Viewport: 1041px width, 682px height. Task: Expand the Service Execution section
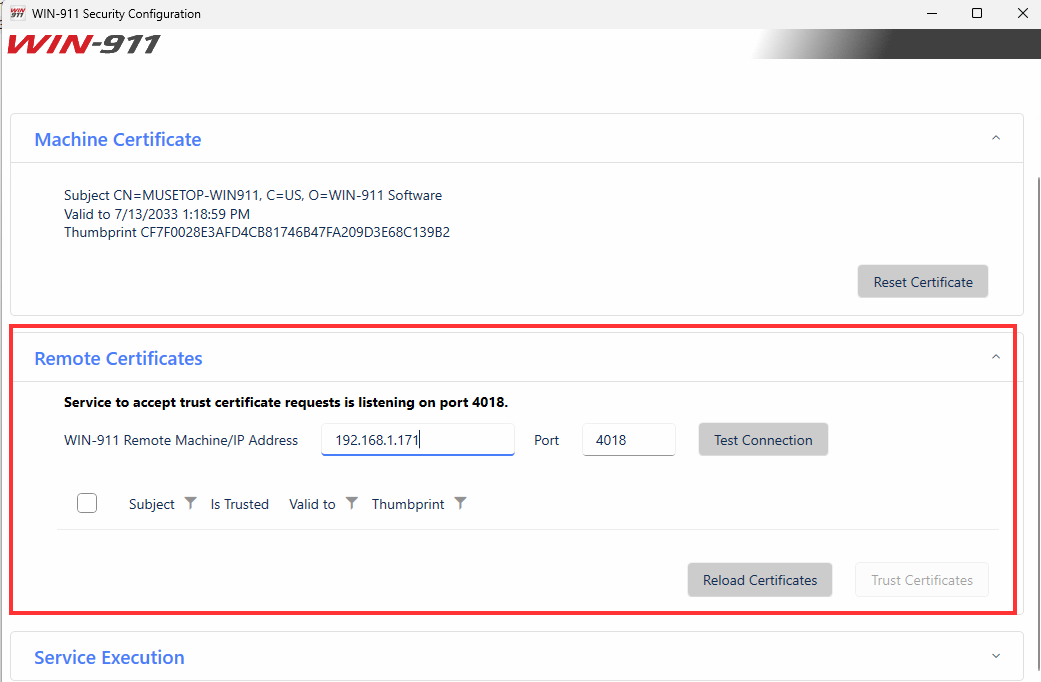[996, 656]
